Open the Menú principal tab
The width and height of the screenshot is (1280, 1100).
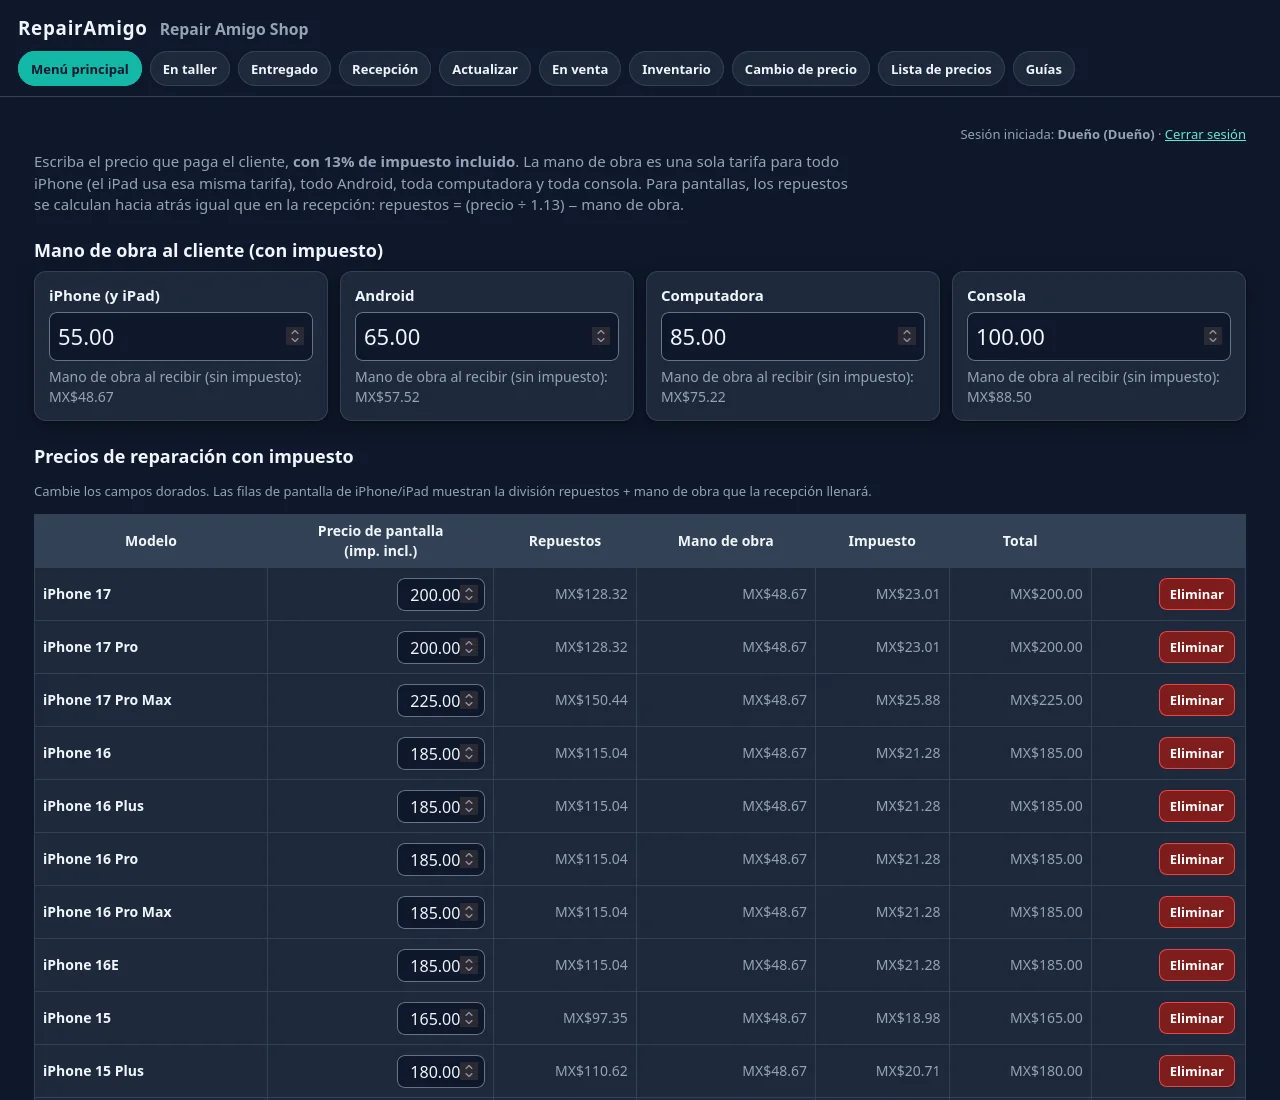coord(80,69)
